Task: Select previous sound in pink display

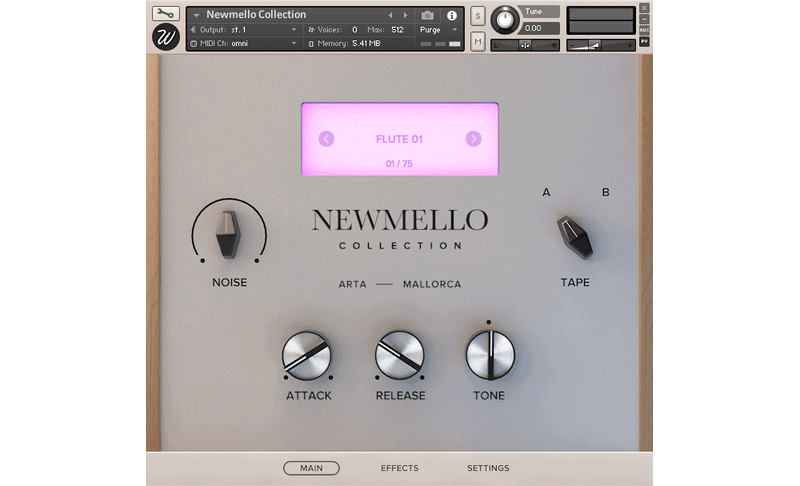Action: 327,139
